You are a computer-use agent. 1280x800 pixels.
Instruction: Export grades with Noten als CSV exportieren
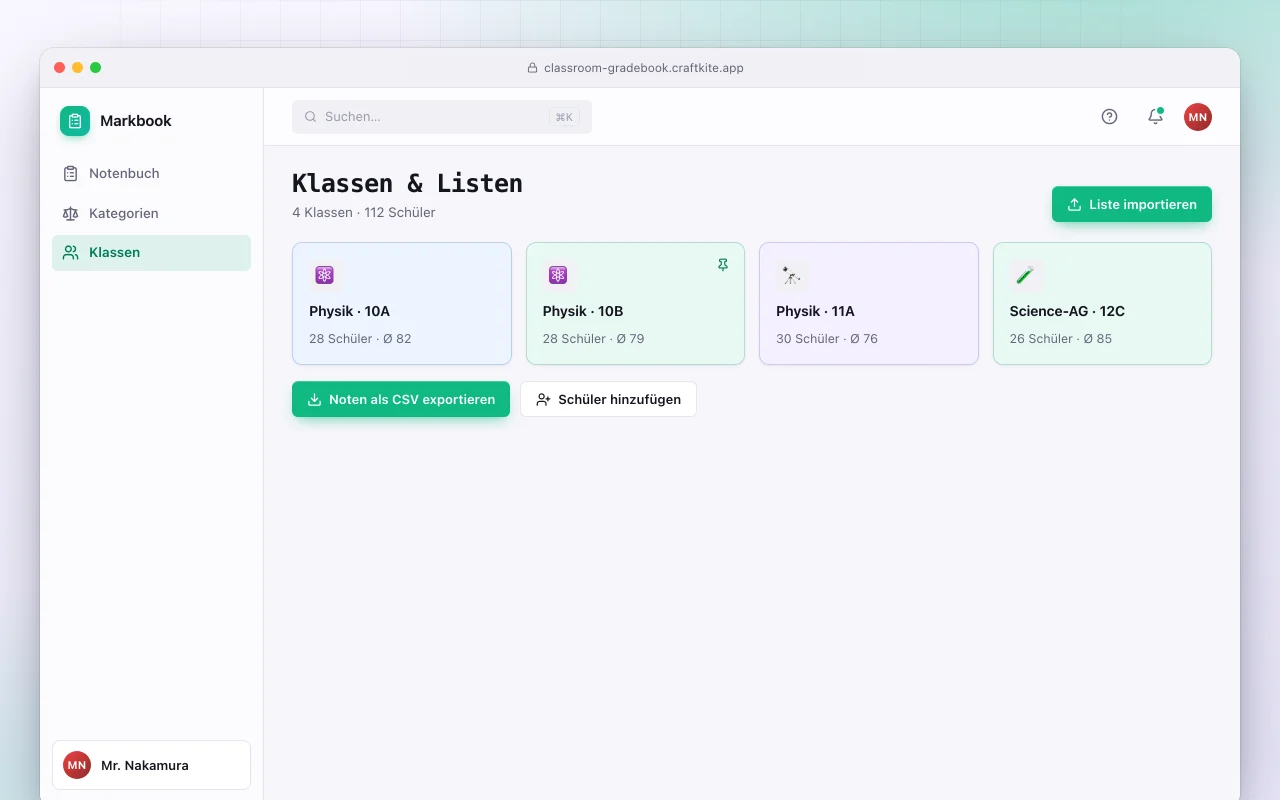pos(401,399)
